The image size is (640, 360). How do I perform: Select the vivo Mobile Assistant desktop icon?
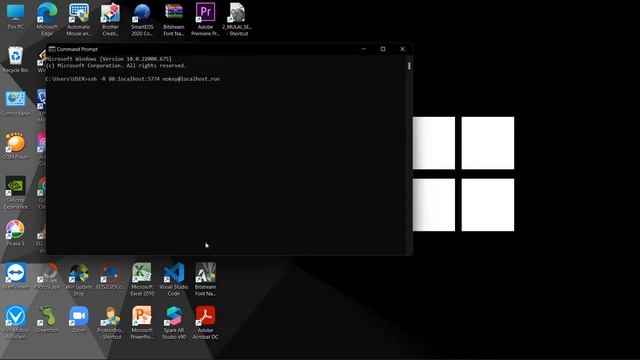[16, 323]
